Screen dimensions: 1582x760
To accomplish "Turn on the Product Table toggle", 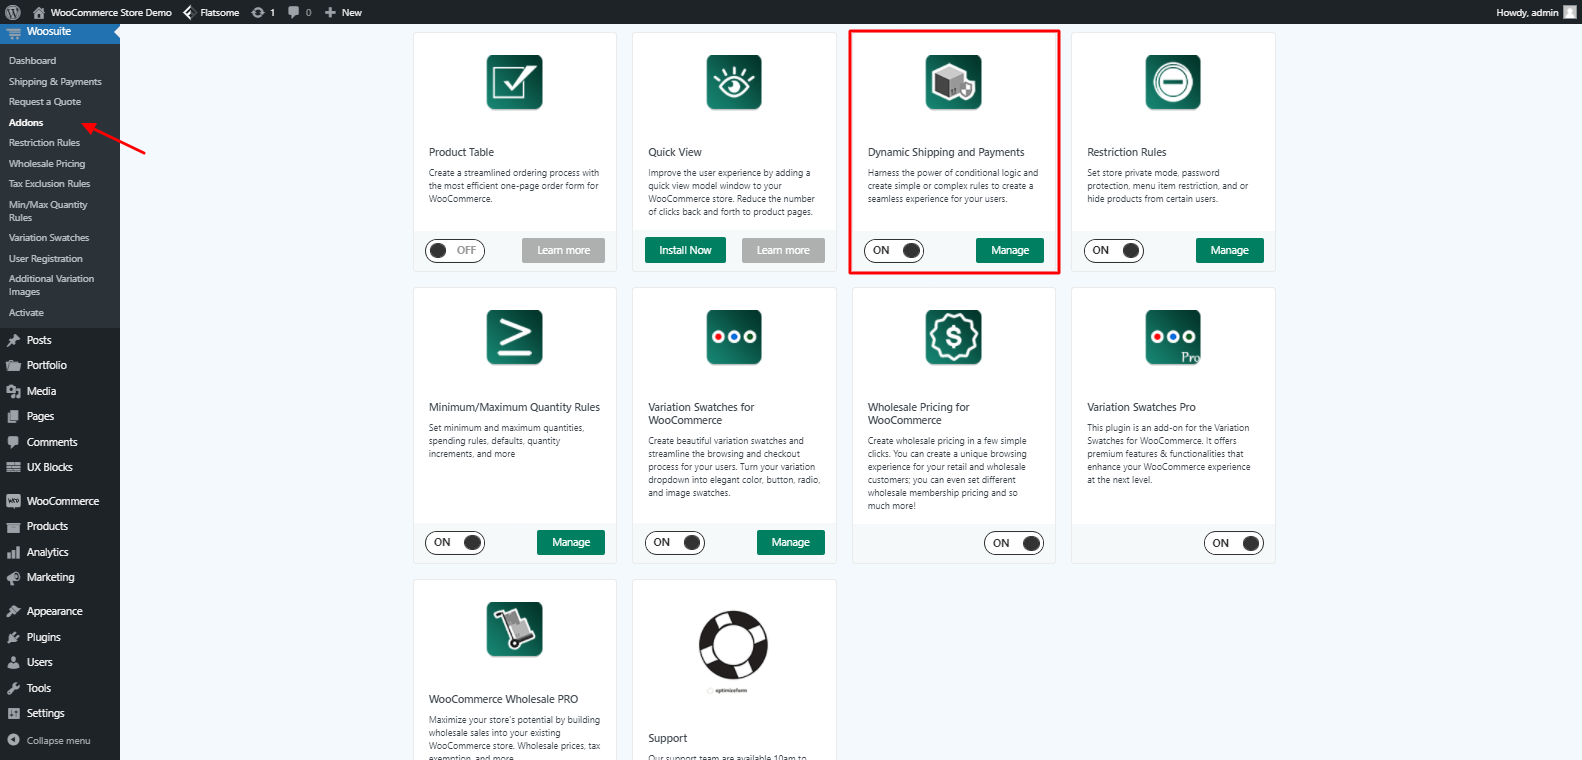I will [455, 250].
